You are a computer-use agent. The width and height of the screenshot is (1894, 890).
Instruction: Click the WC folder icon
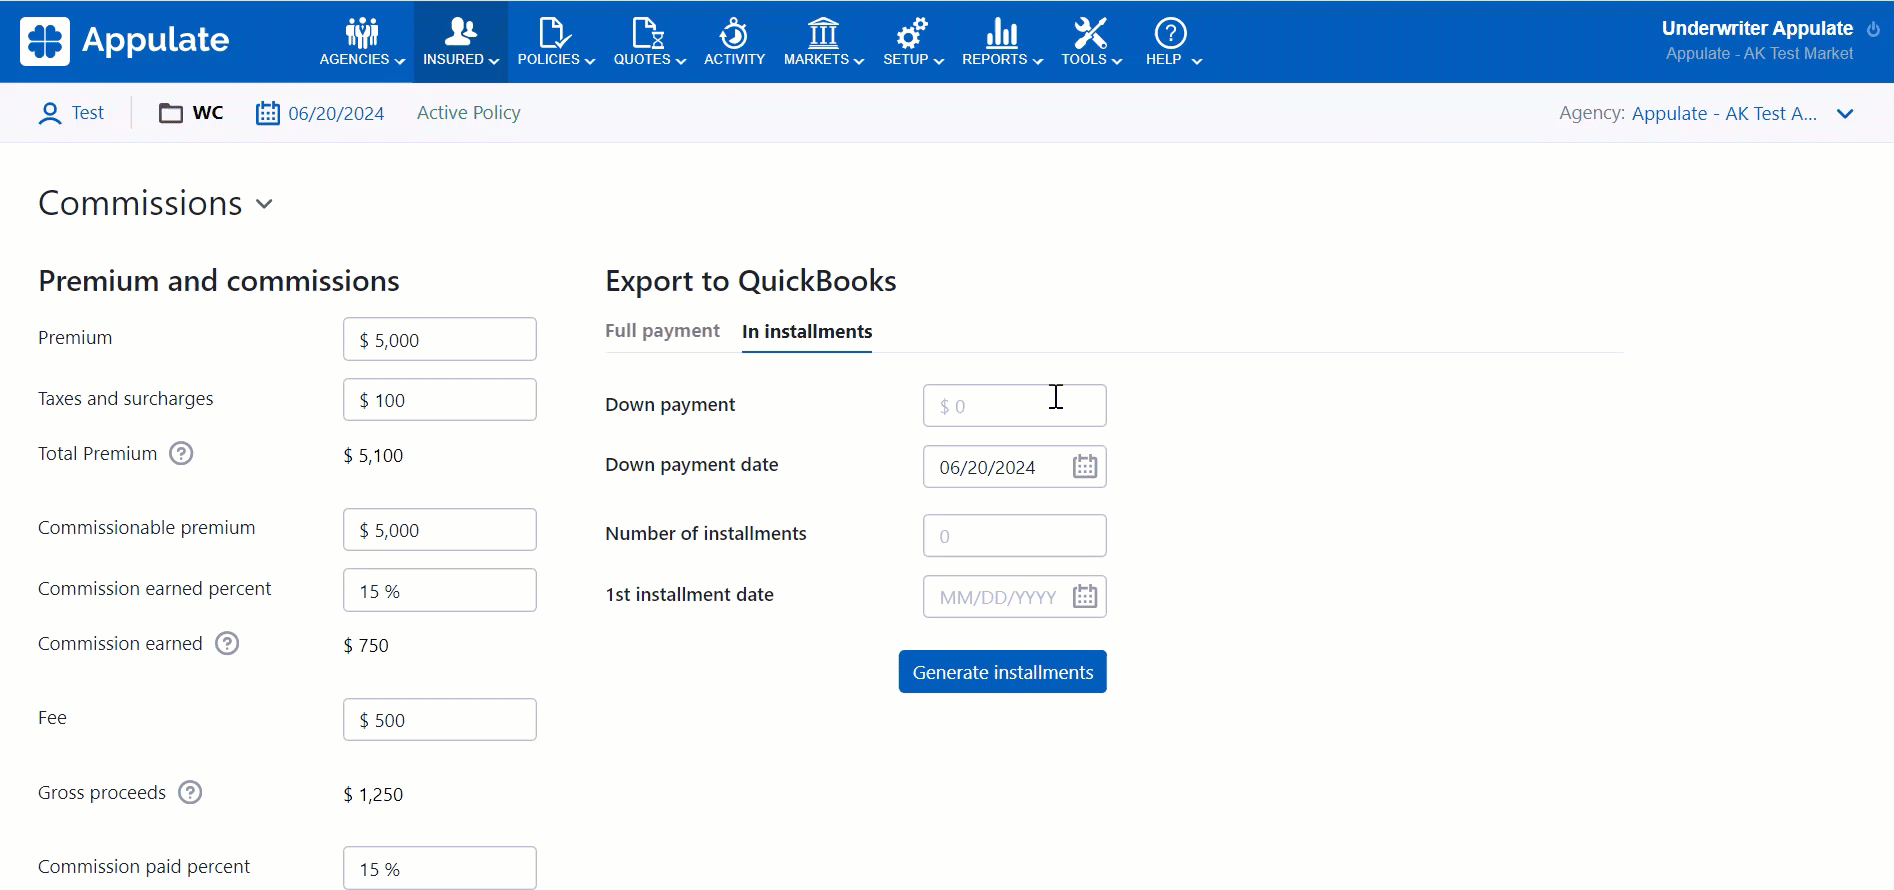171,113
